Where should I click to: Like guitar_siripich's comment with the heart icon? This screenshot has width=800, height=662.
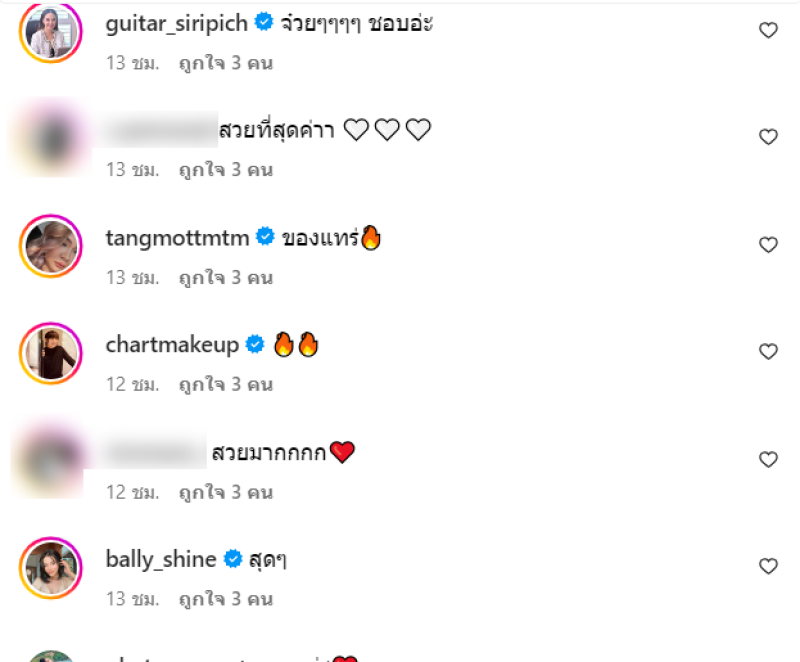(x=768, y=30)
